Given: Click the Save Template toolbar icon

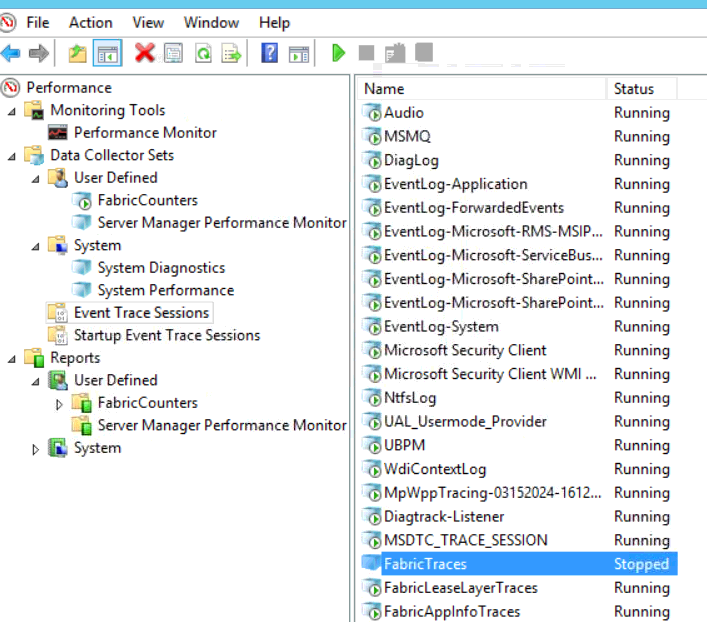Looking at the screenshot, I should 395,53.
